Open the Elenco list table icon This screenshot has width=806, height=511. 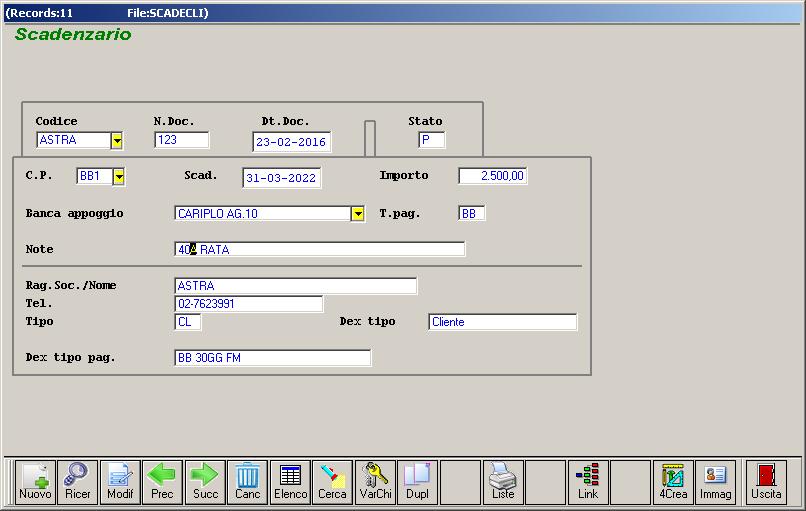click(290, 482)
